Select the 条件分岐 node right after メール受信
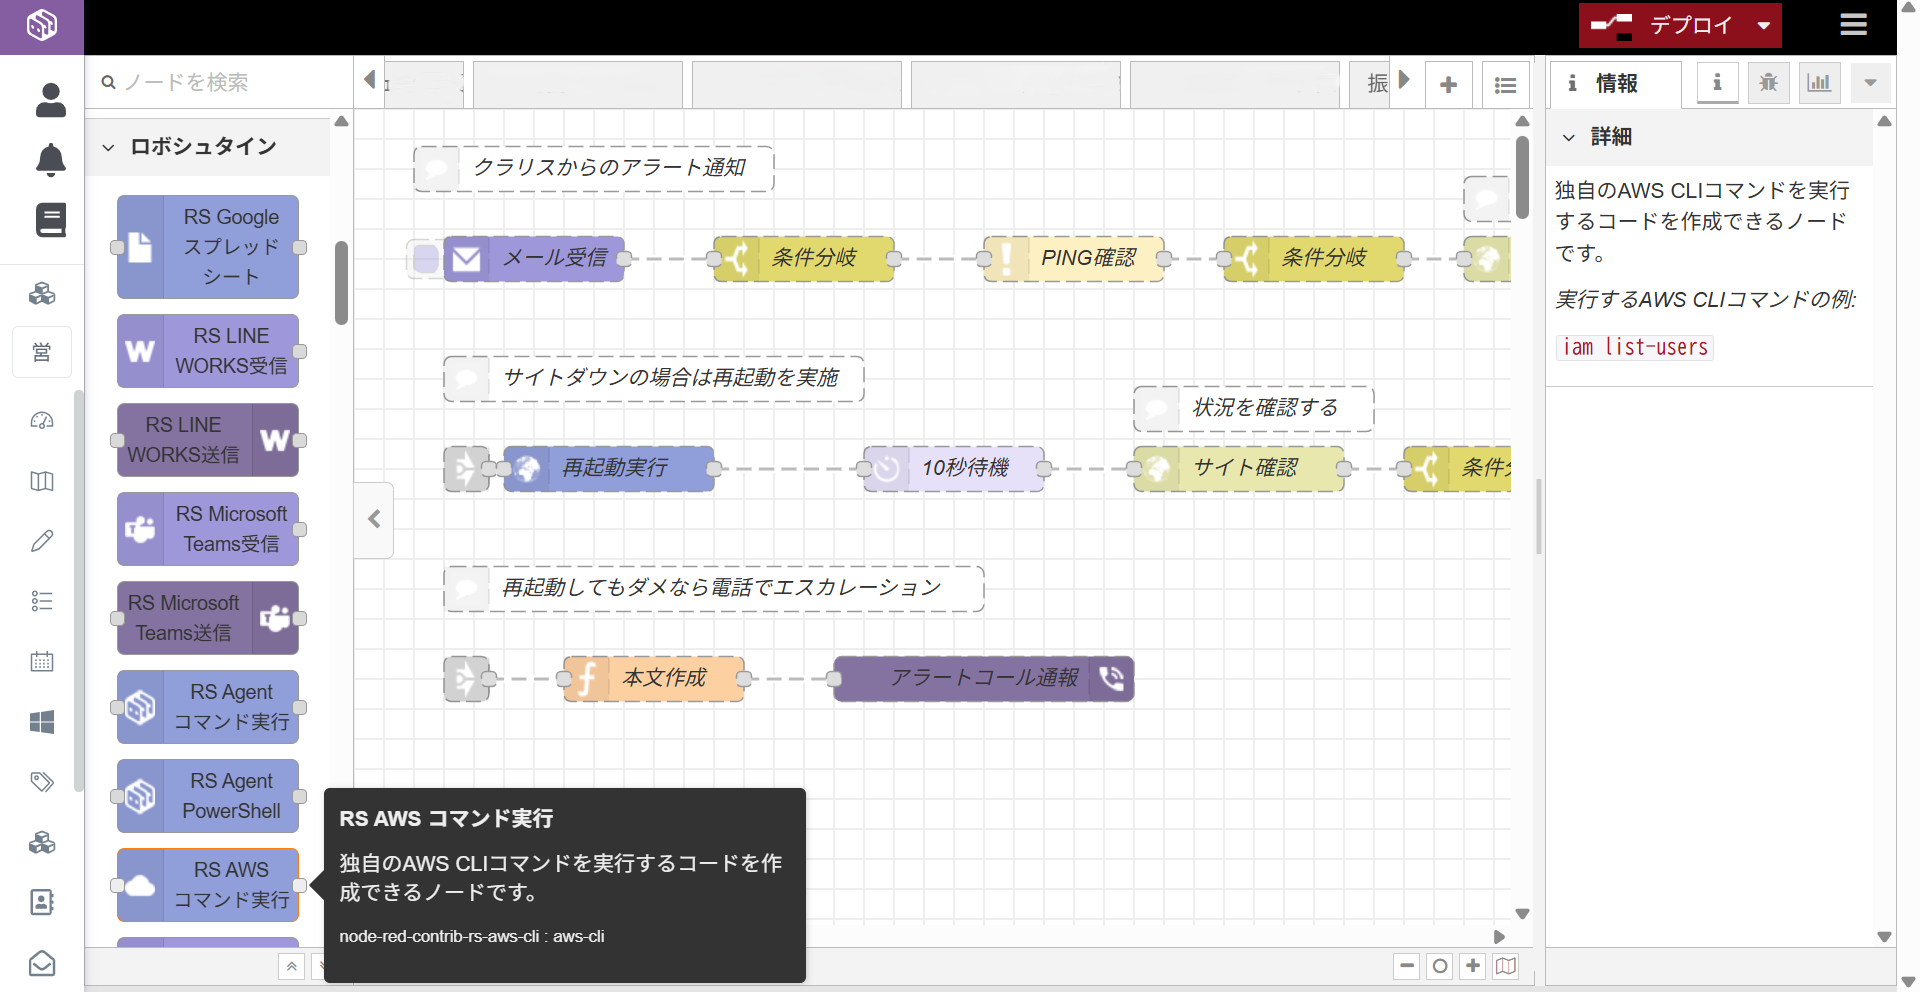Viewport: 1920px width, 992px height. pos(804,259)
